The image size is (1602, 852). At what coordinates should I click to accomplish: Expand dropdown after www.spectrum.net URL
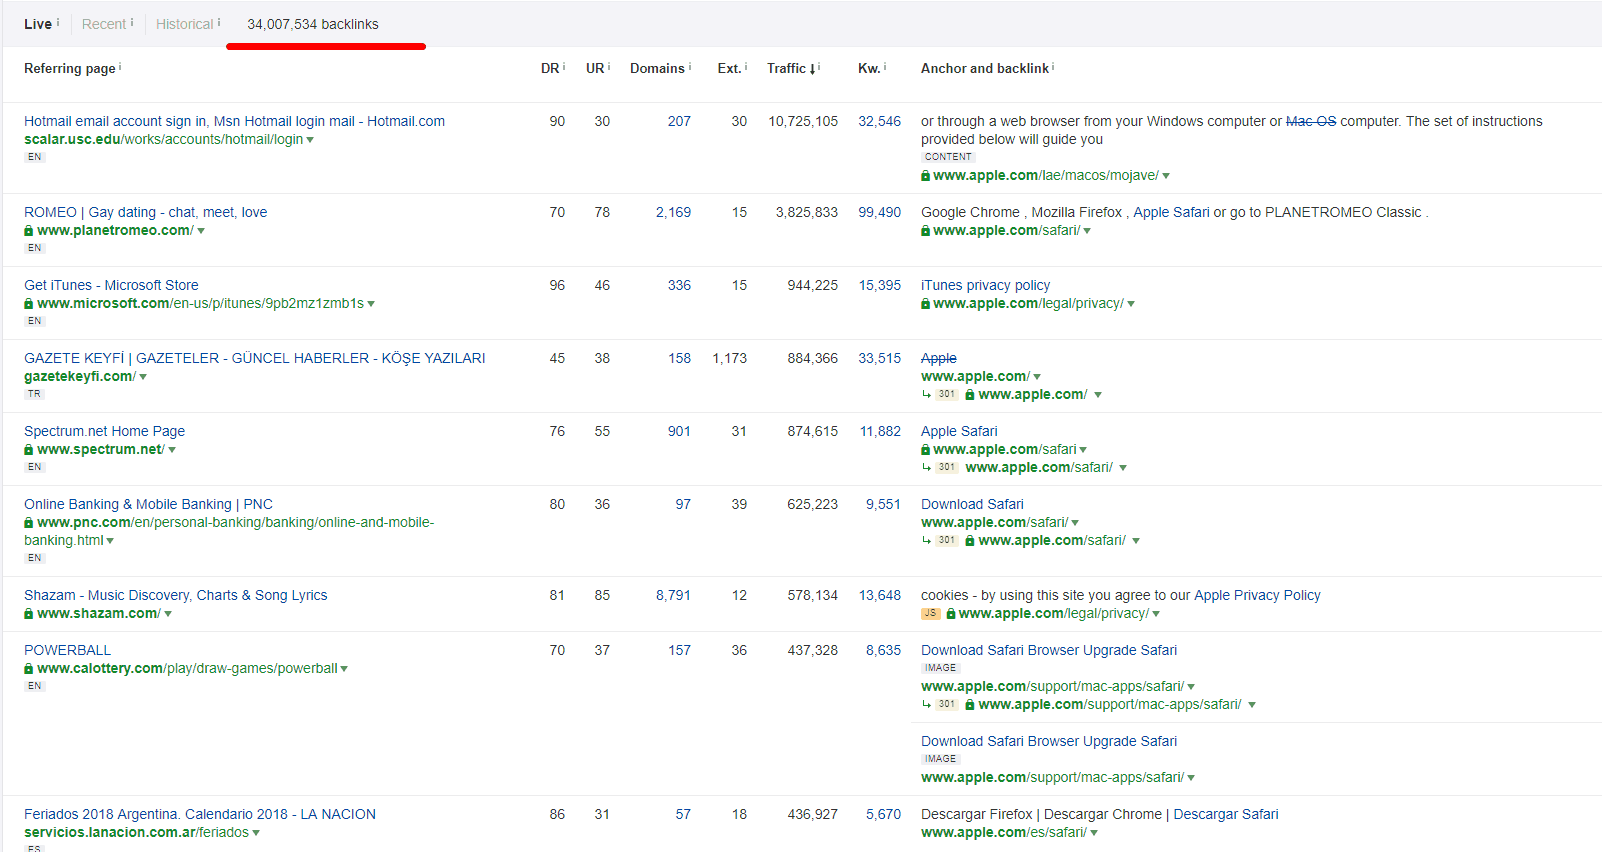(x=172, y=450)
